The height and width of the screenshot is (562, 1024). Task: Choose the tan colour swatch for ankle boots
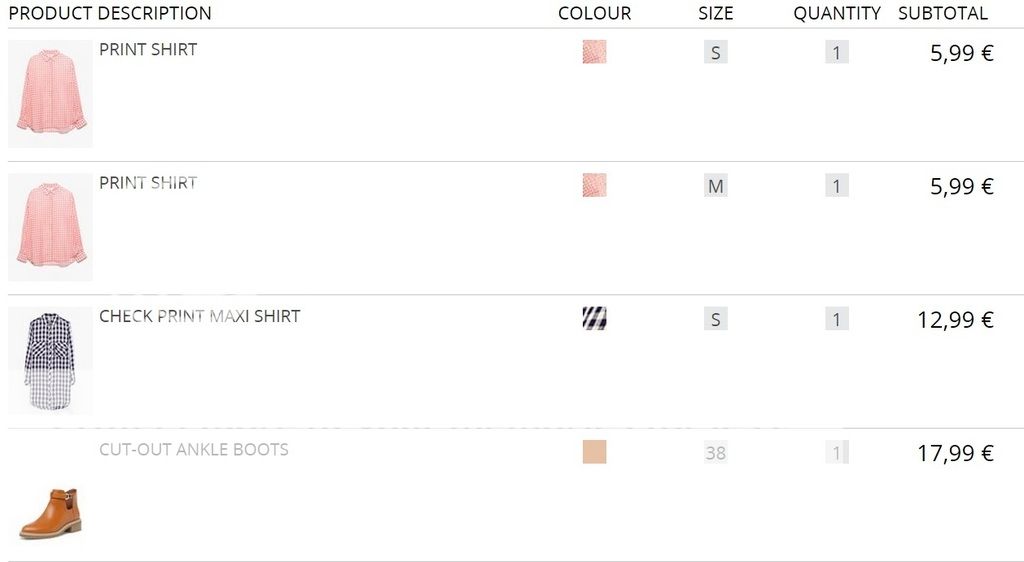tap(594, 452)
